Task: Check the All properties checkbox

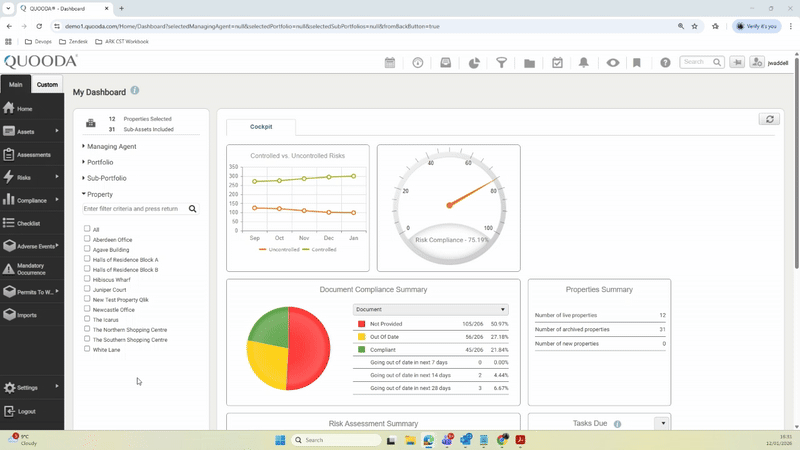Action: coord(87,229)
